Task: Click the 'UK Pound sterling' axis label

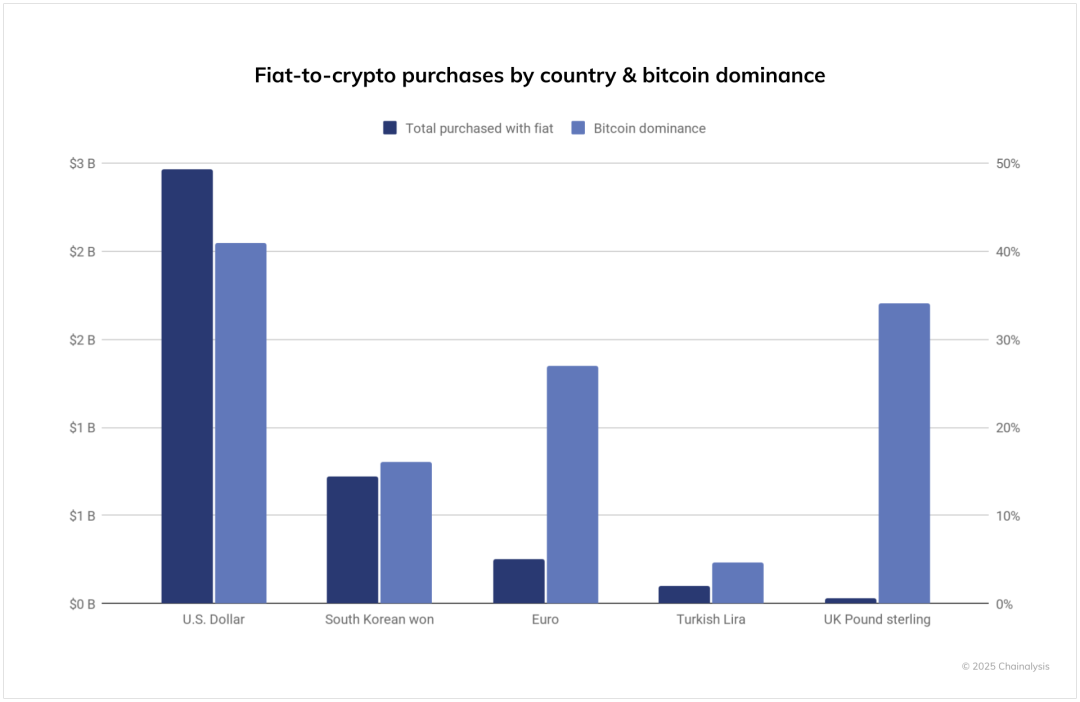Action: click(x=877, y=619)
